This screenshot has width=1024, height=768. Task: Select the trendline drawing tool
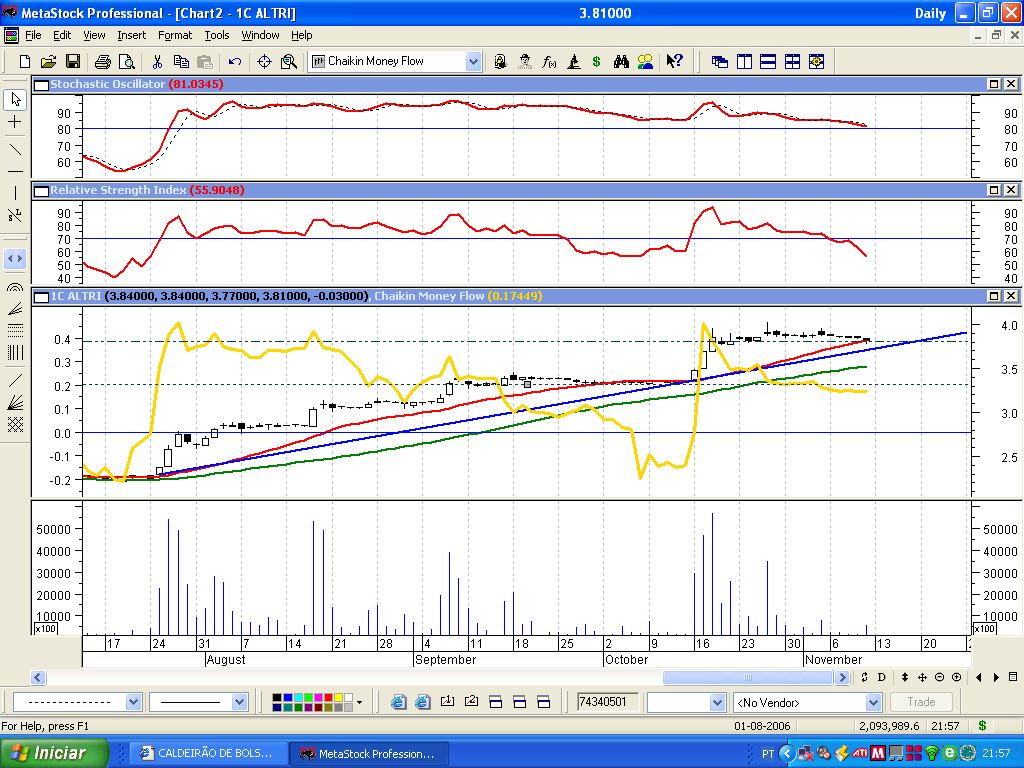coord(15,150)
